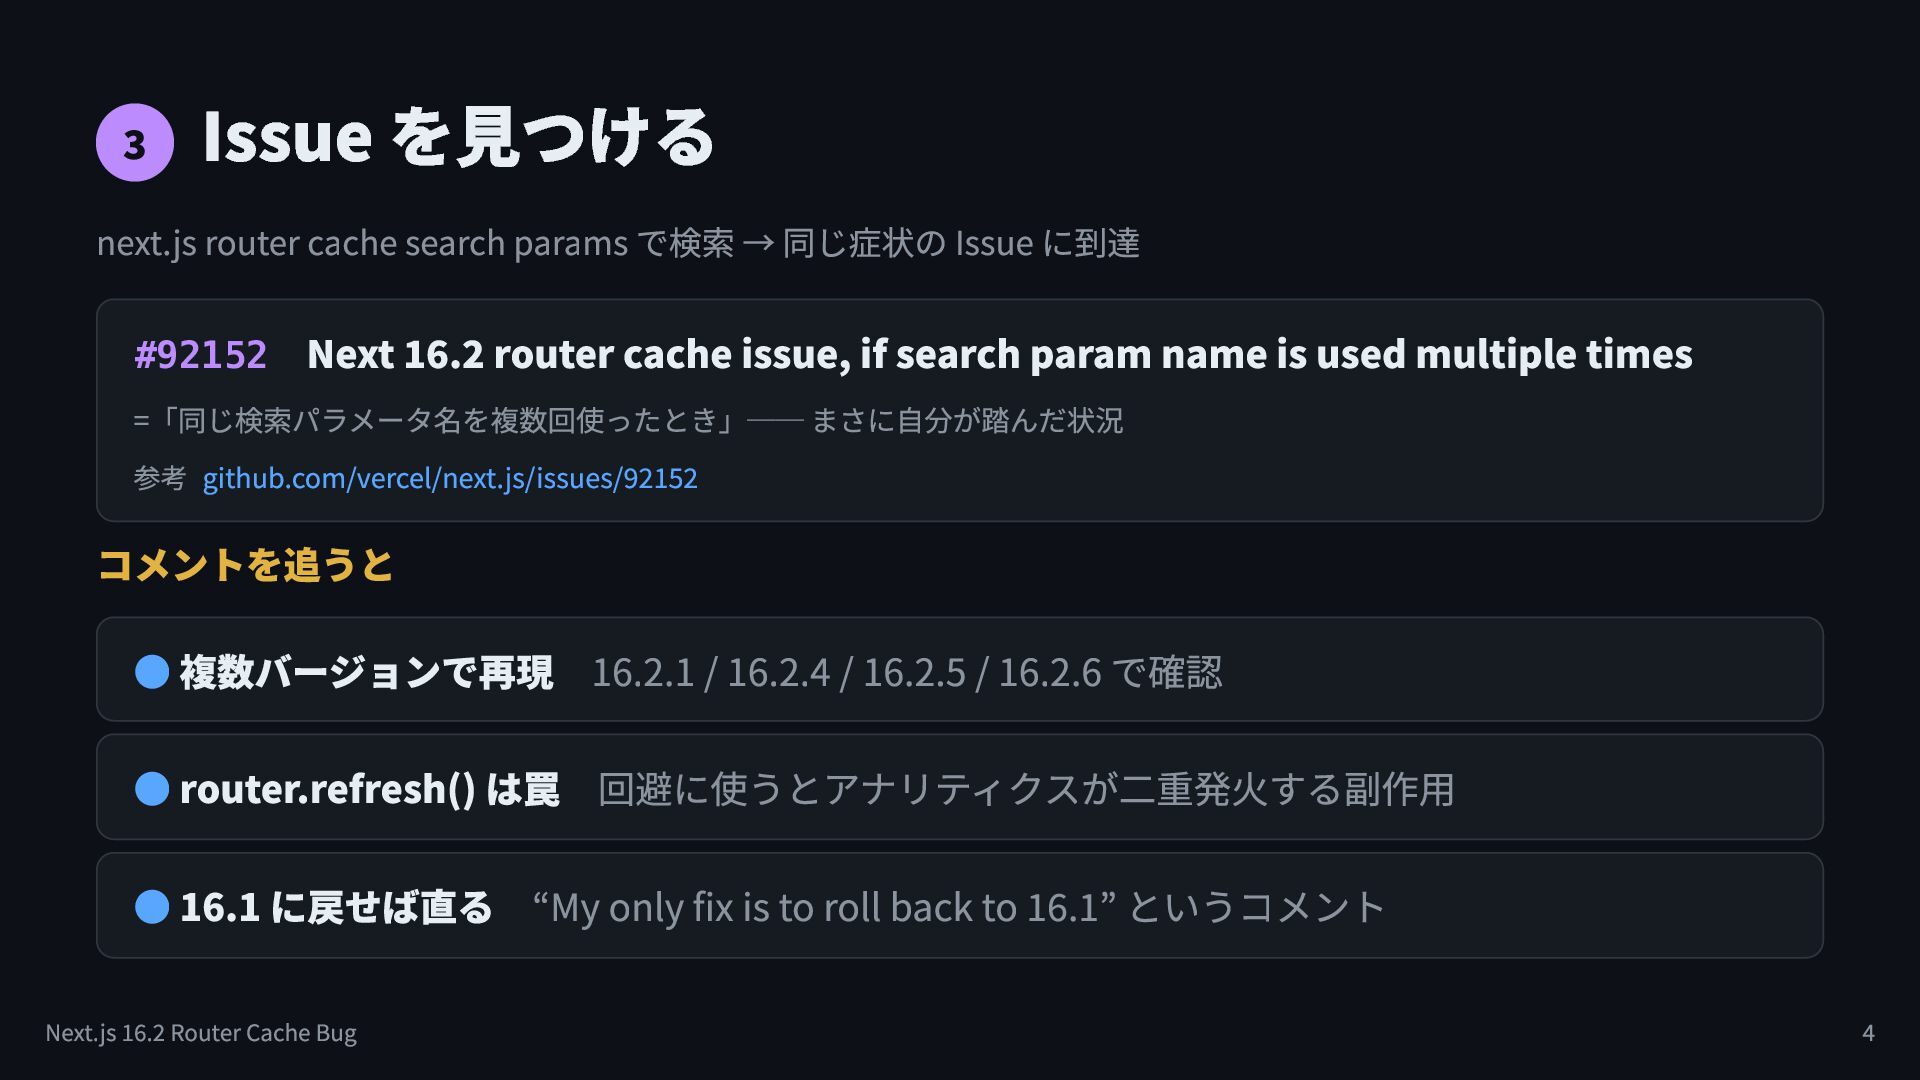Click the purple #92152 issue number
Viewport: 1920px width, 1080px height.
click(201, 354)
